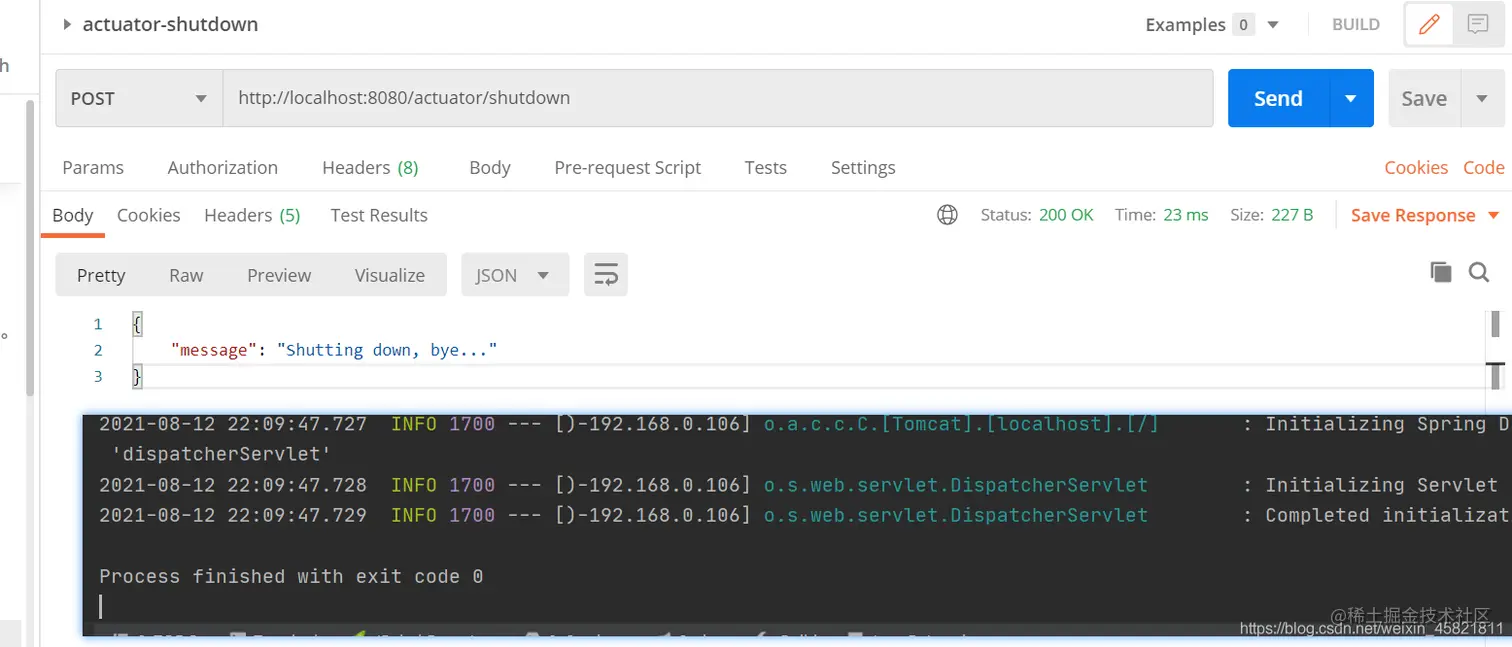
Task: Click the "Shutting down, bye..." value
Action: [x=386, y=350]
